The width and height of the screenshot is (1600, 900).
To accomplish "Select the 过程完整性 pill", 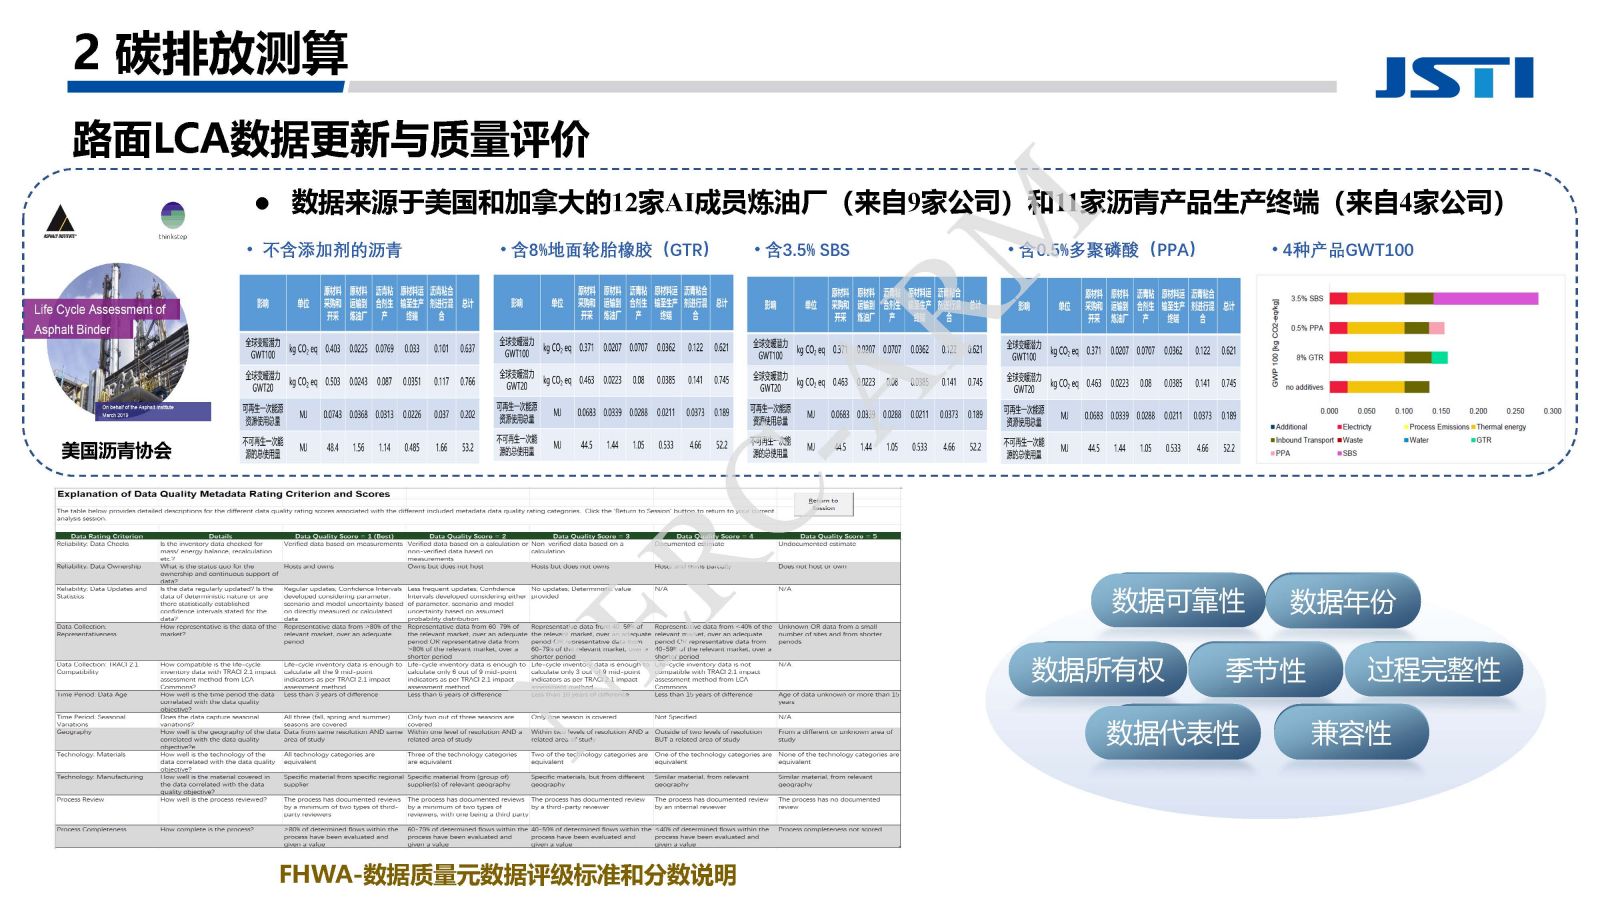I will click(1433, 669).
